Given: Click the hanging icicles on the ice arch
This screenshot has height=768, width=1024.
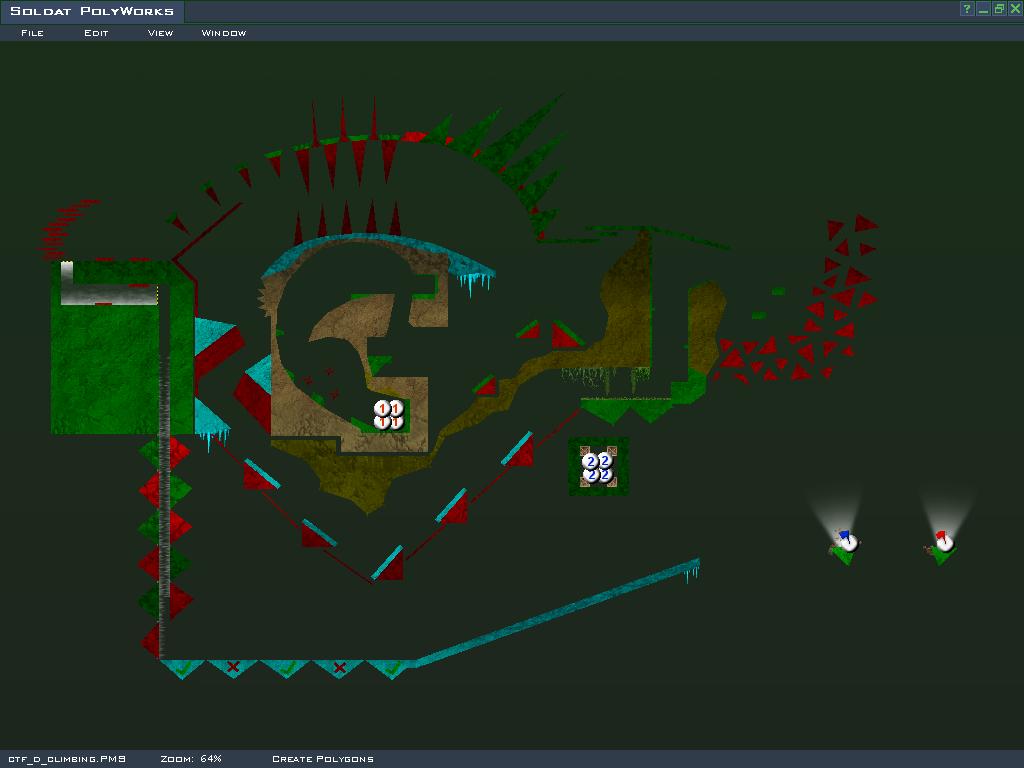Looking at the screenshot, I should (476, 282).
